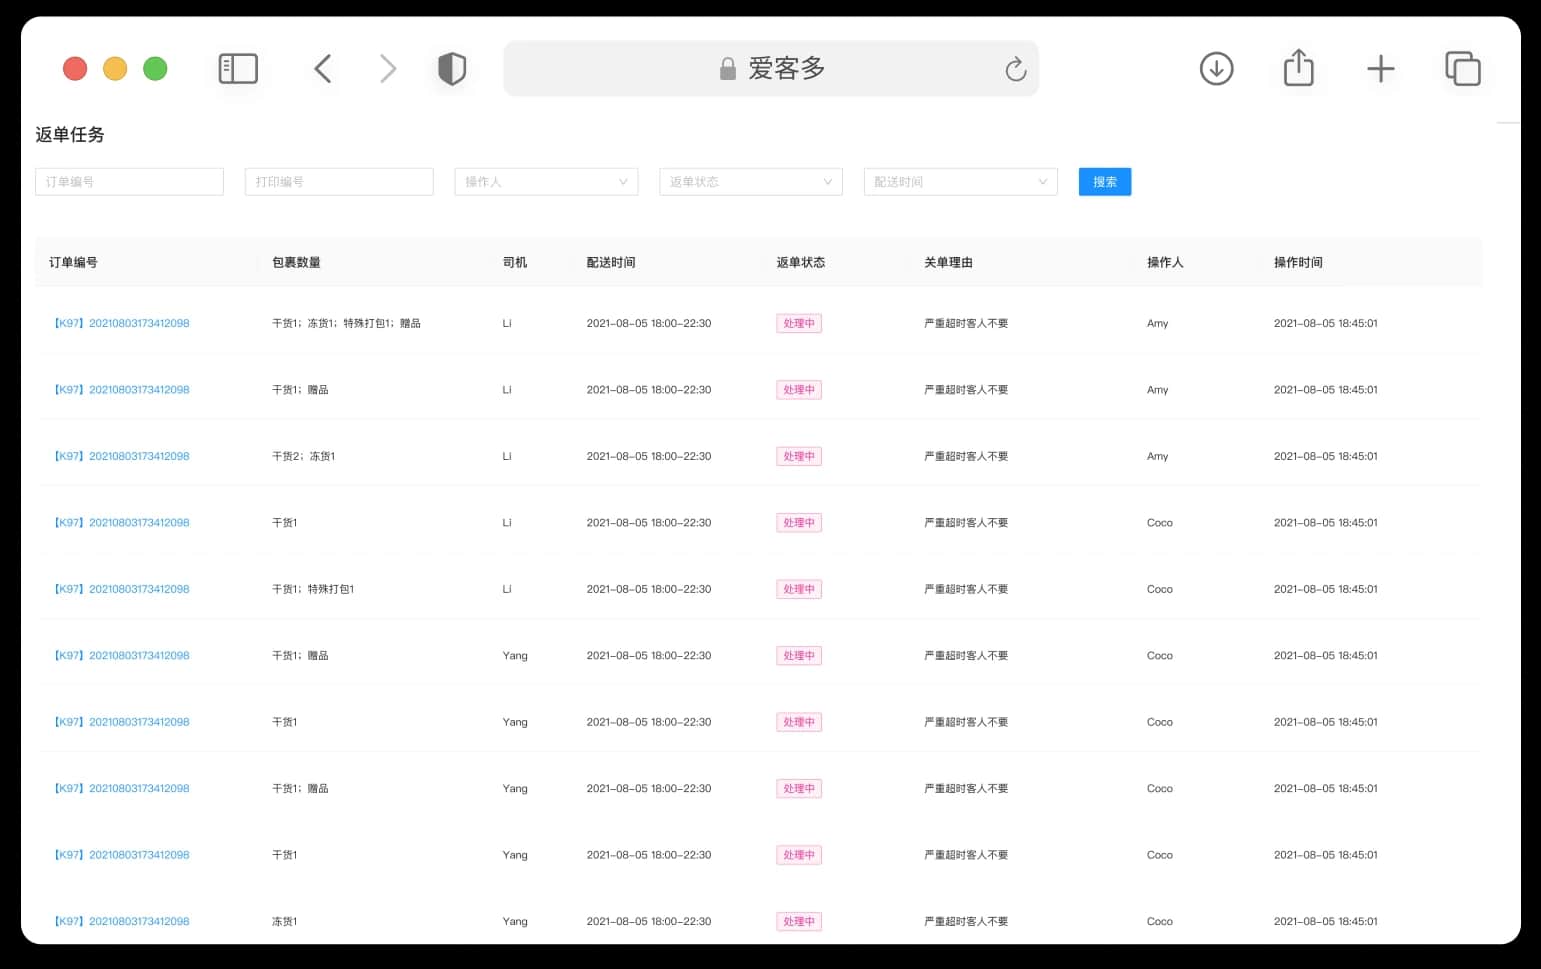Open the 配送时间 dropdown filter
This screenshot has height=969, width=1541.
click(960, 182)
